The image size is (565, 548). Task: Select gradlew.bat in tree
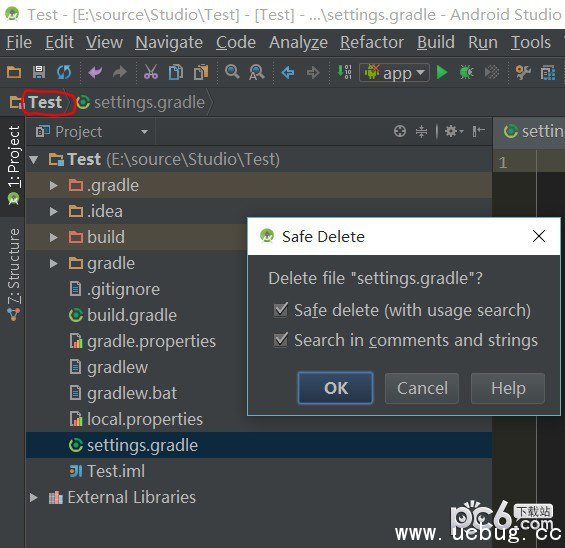point(132,393)
